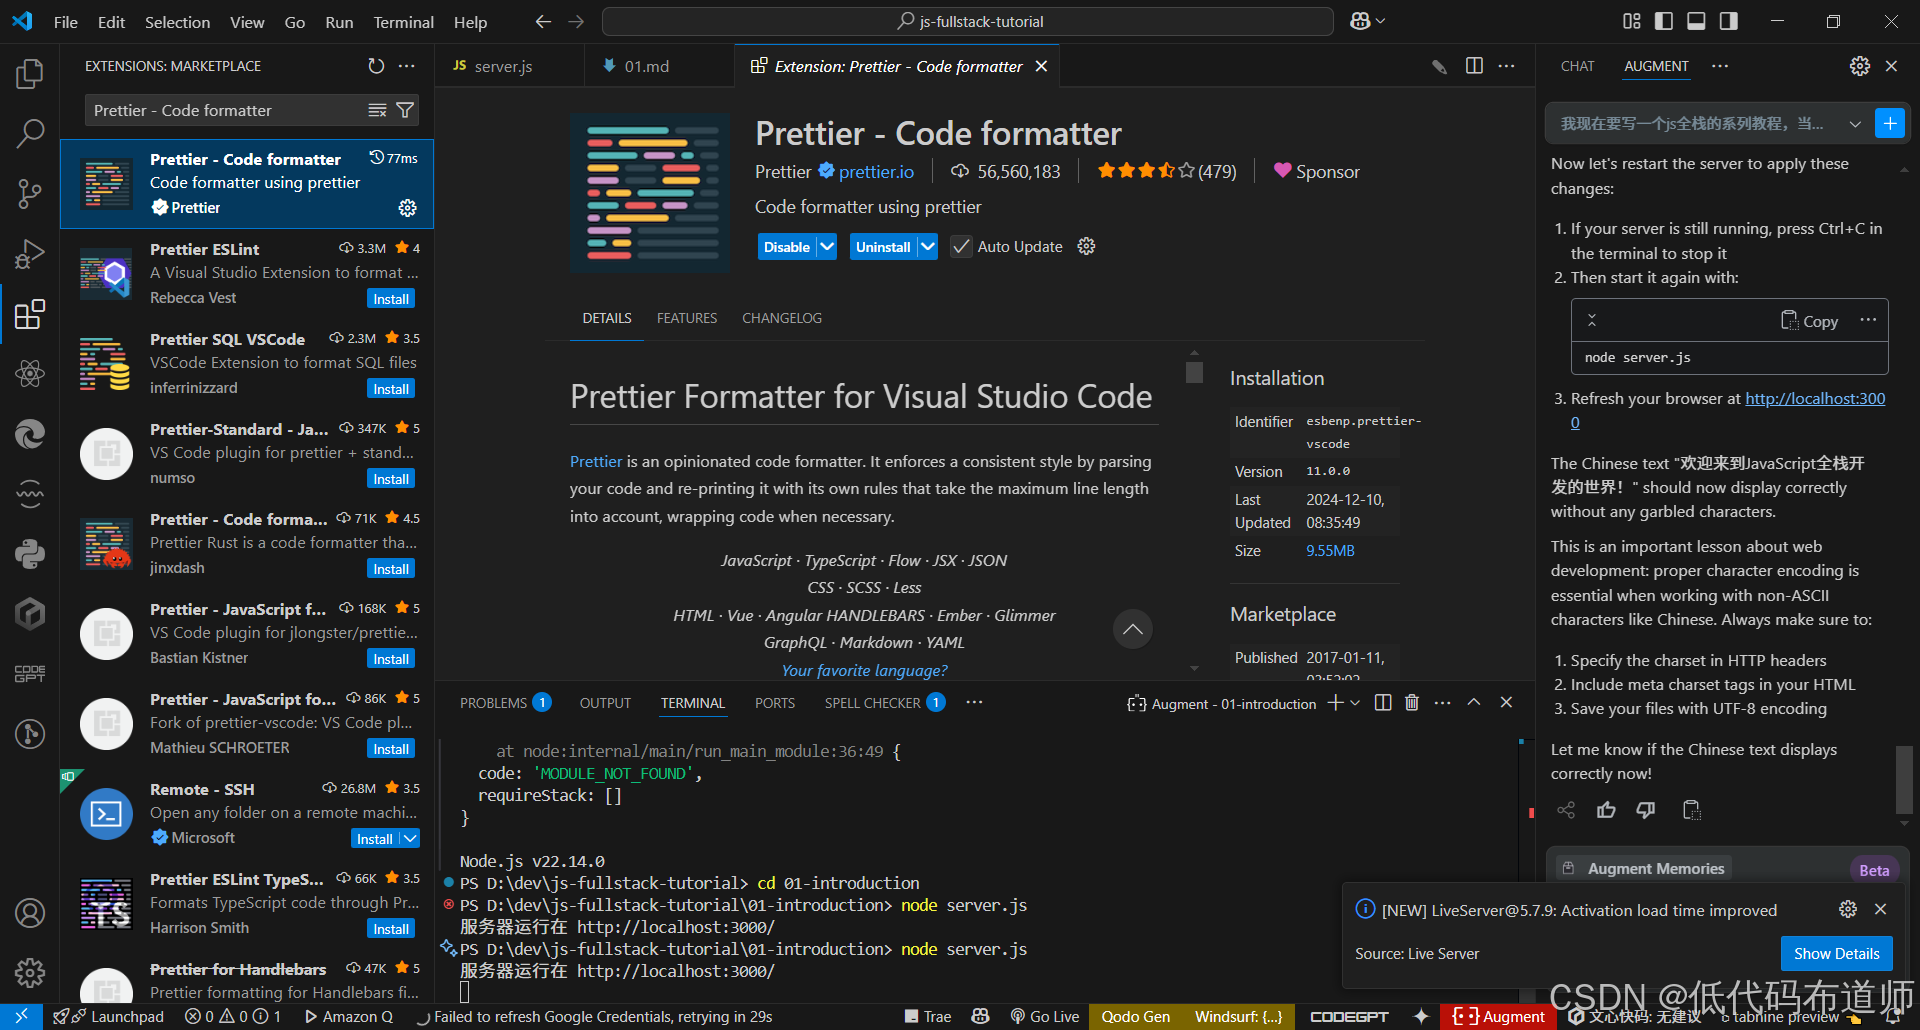Viewport: 1920px width, 1030px height.
Task: Toggle secondary side bar layout icon
Action: click(1728, 21)
